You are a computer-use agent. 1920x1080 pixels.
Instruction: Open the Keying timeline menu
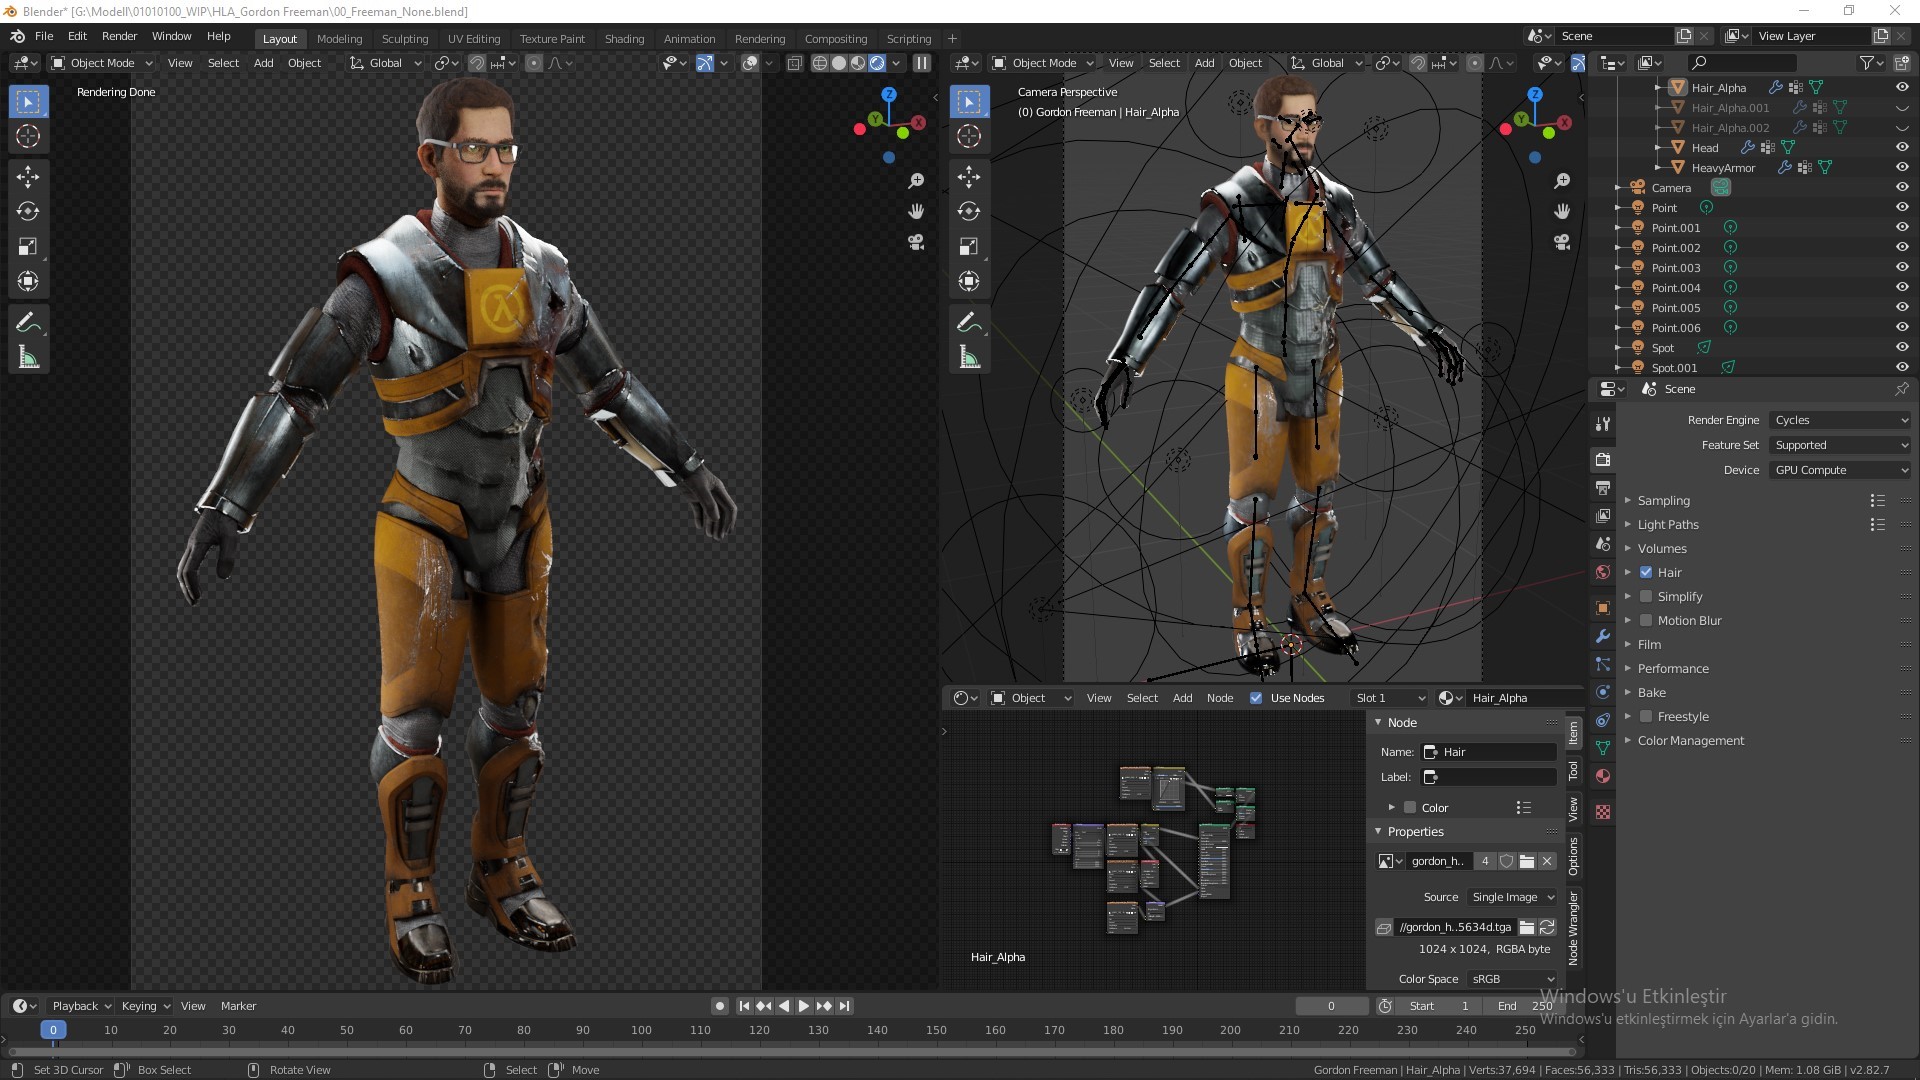tap(145, 1006)
